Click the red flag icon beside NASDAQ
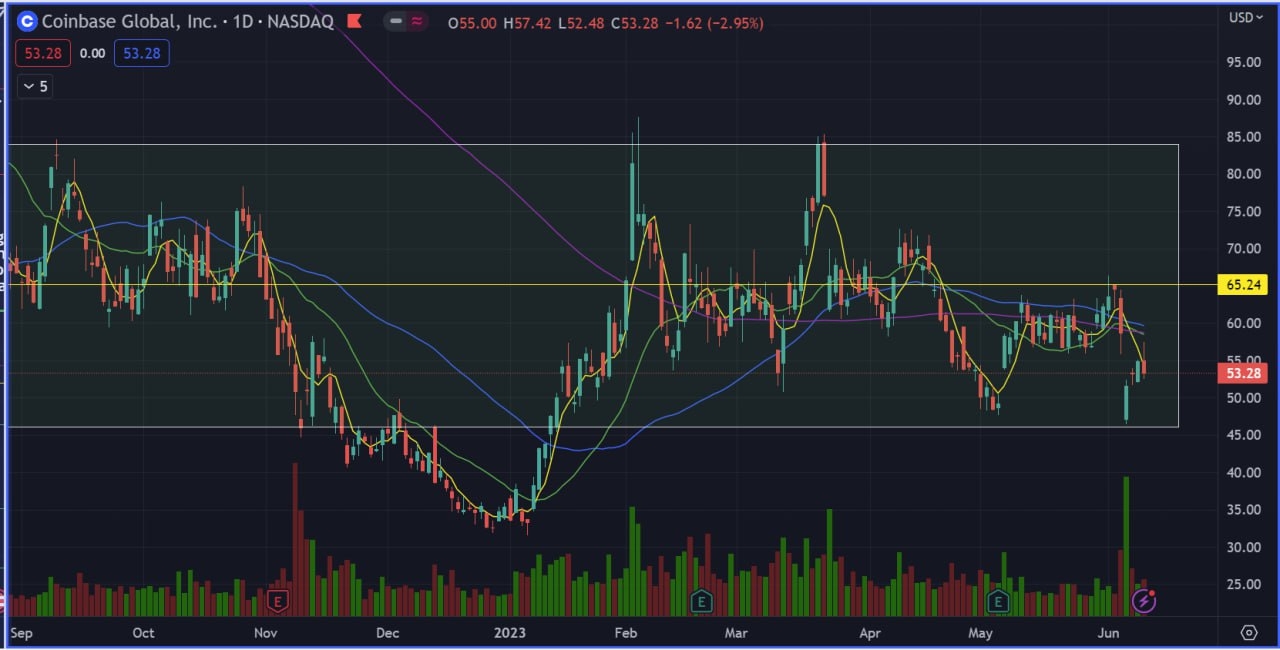The image size is (1280, 650). 353,20
